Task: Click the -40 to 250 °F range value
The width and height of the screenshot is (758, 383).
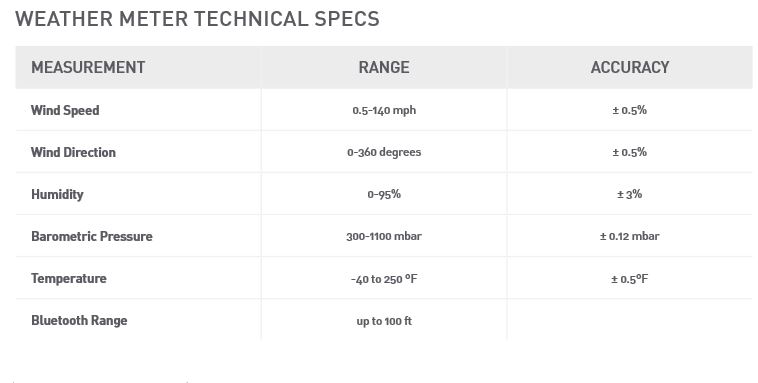Action: pos(384,279)
